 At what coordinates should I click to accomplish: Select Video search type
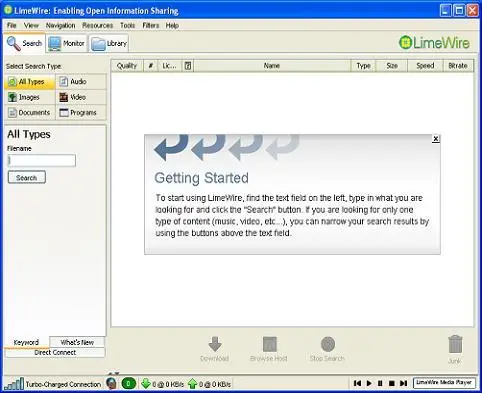tap(81, 97)
